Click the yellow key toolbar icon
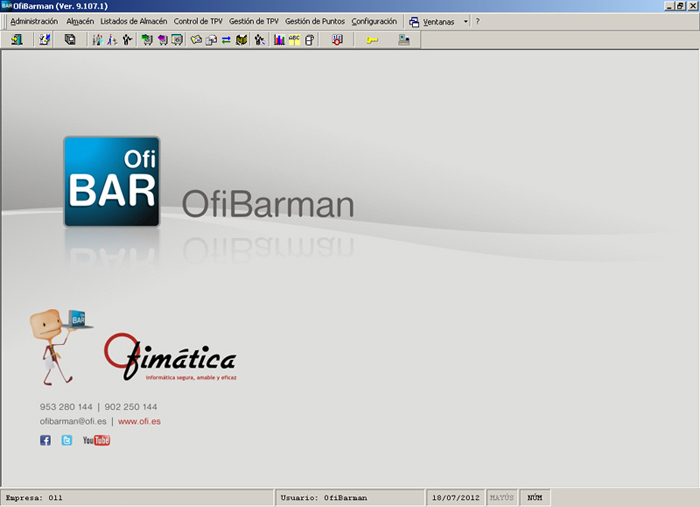The height and width of the screenshot is (507, 700). click(372, 41)
